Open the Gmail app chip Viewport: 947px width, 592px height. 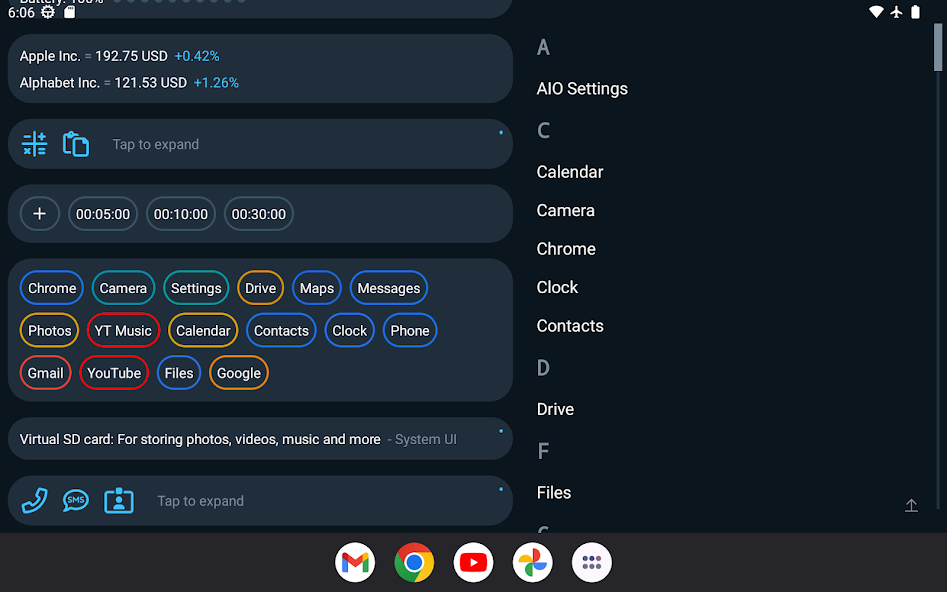[x=45, y=373]
